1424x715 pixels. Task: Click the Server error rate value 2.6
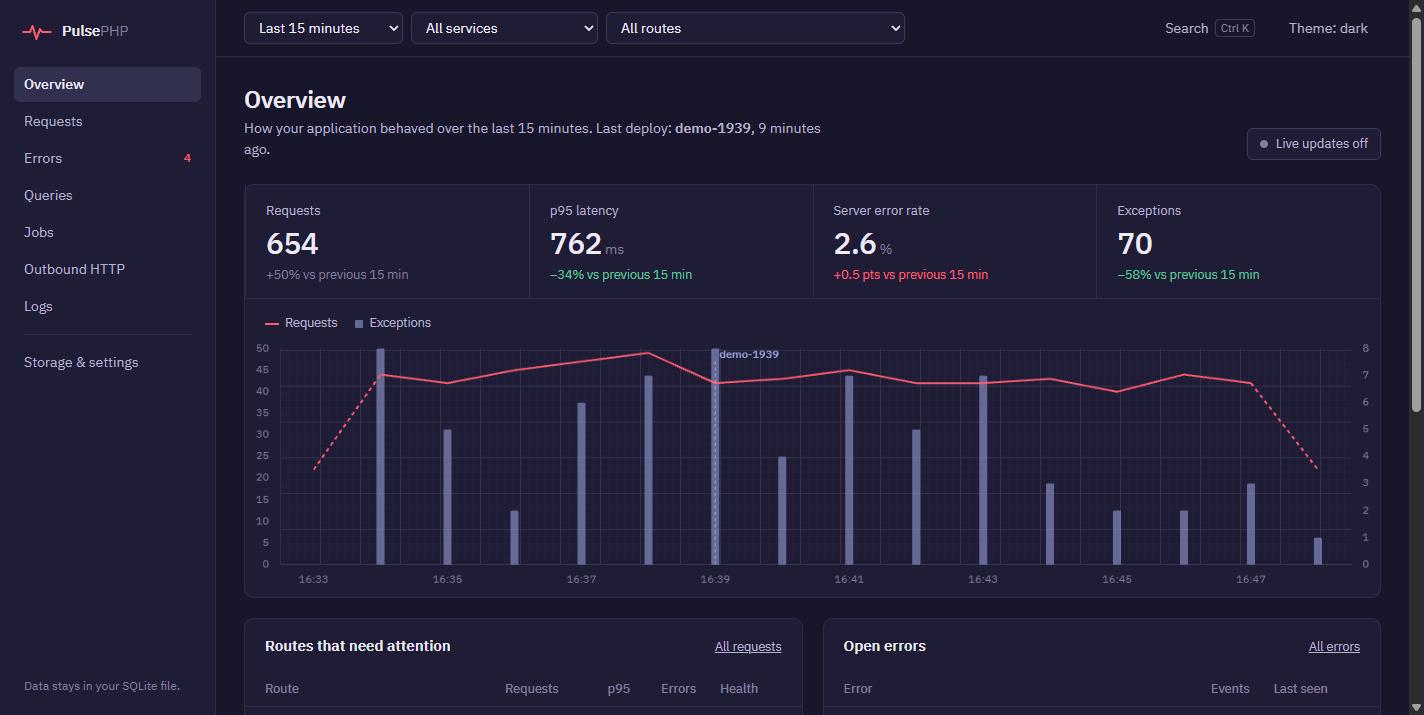pos(855,244)
